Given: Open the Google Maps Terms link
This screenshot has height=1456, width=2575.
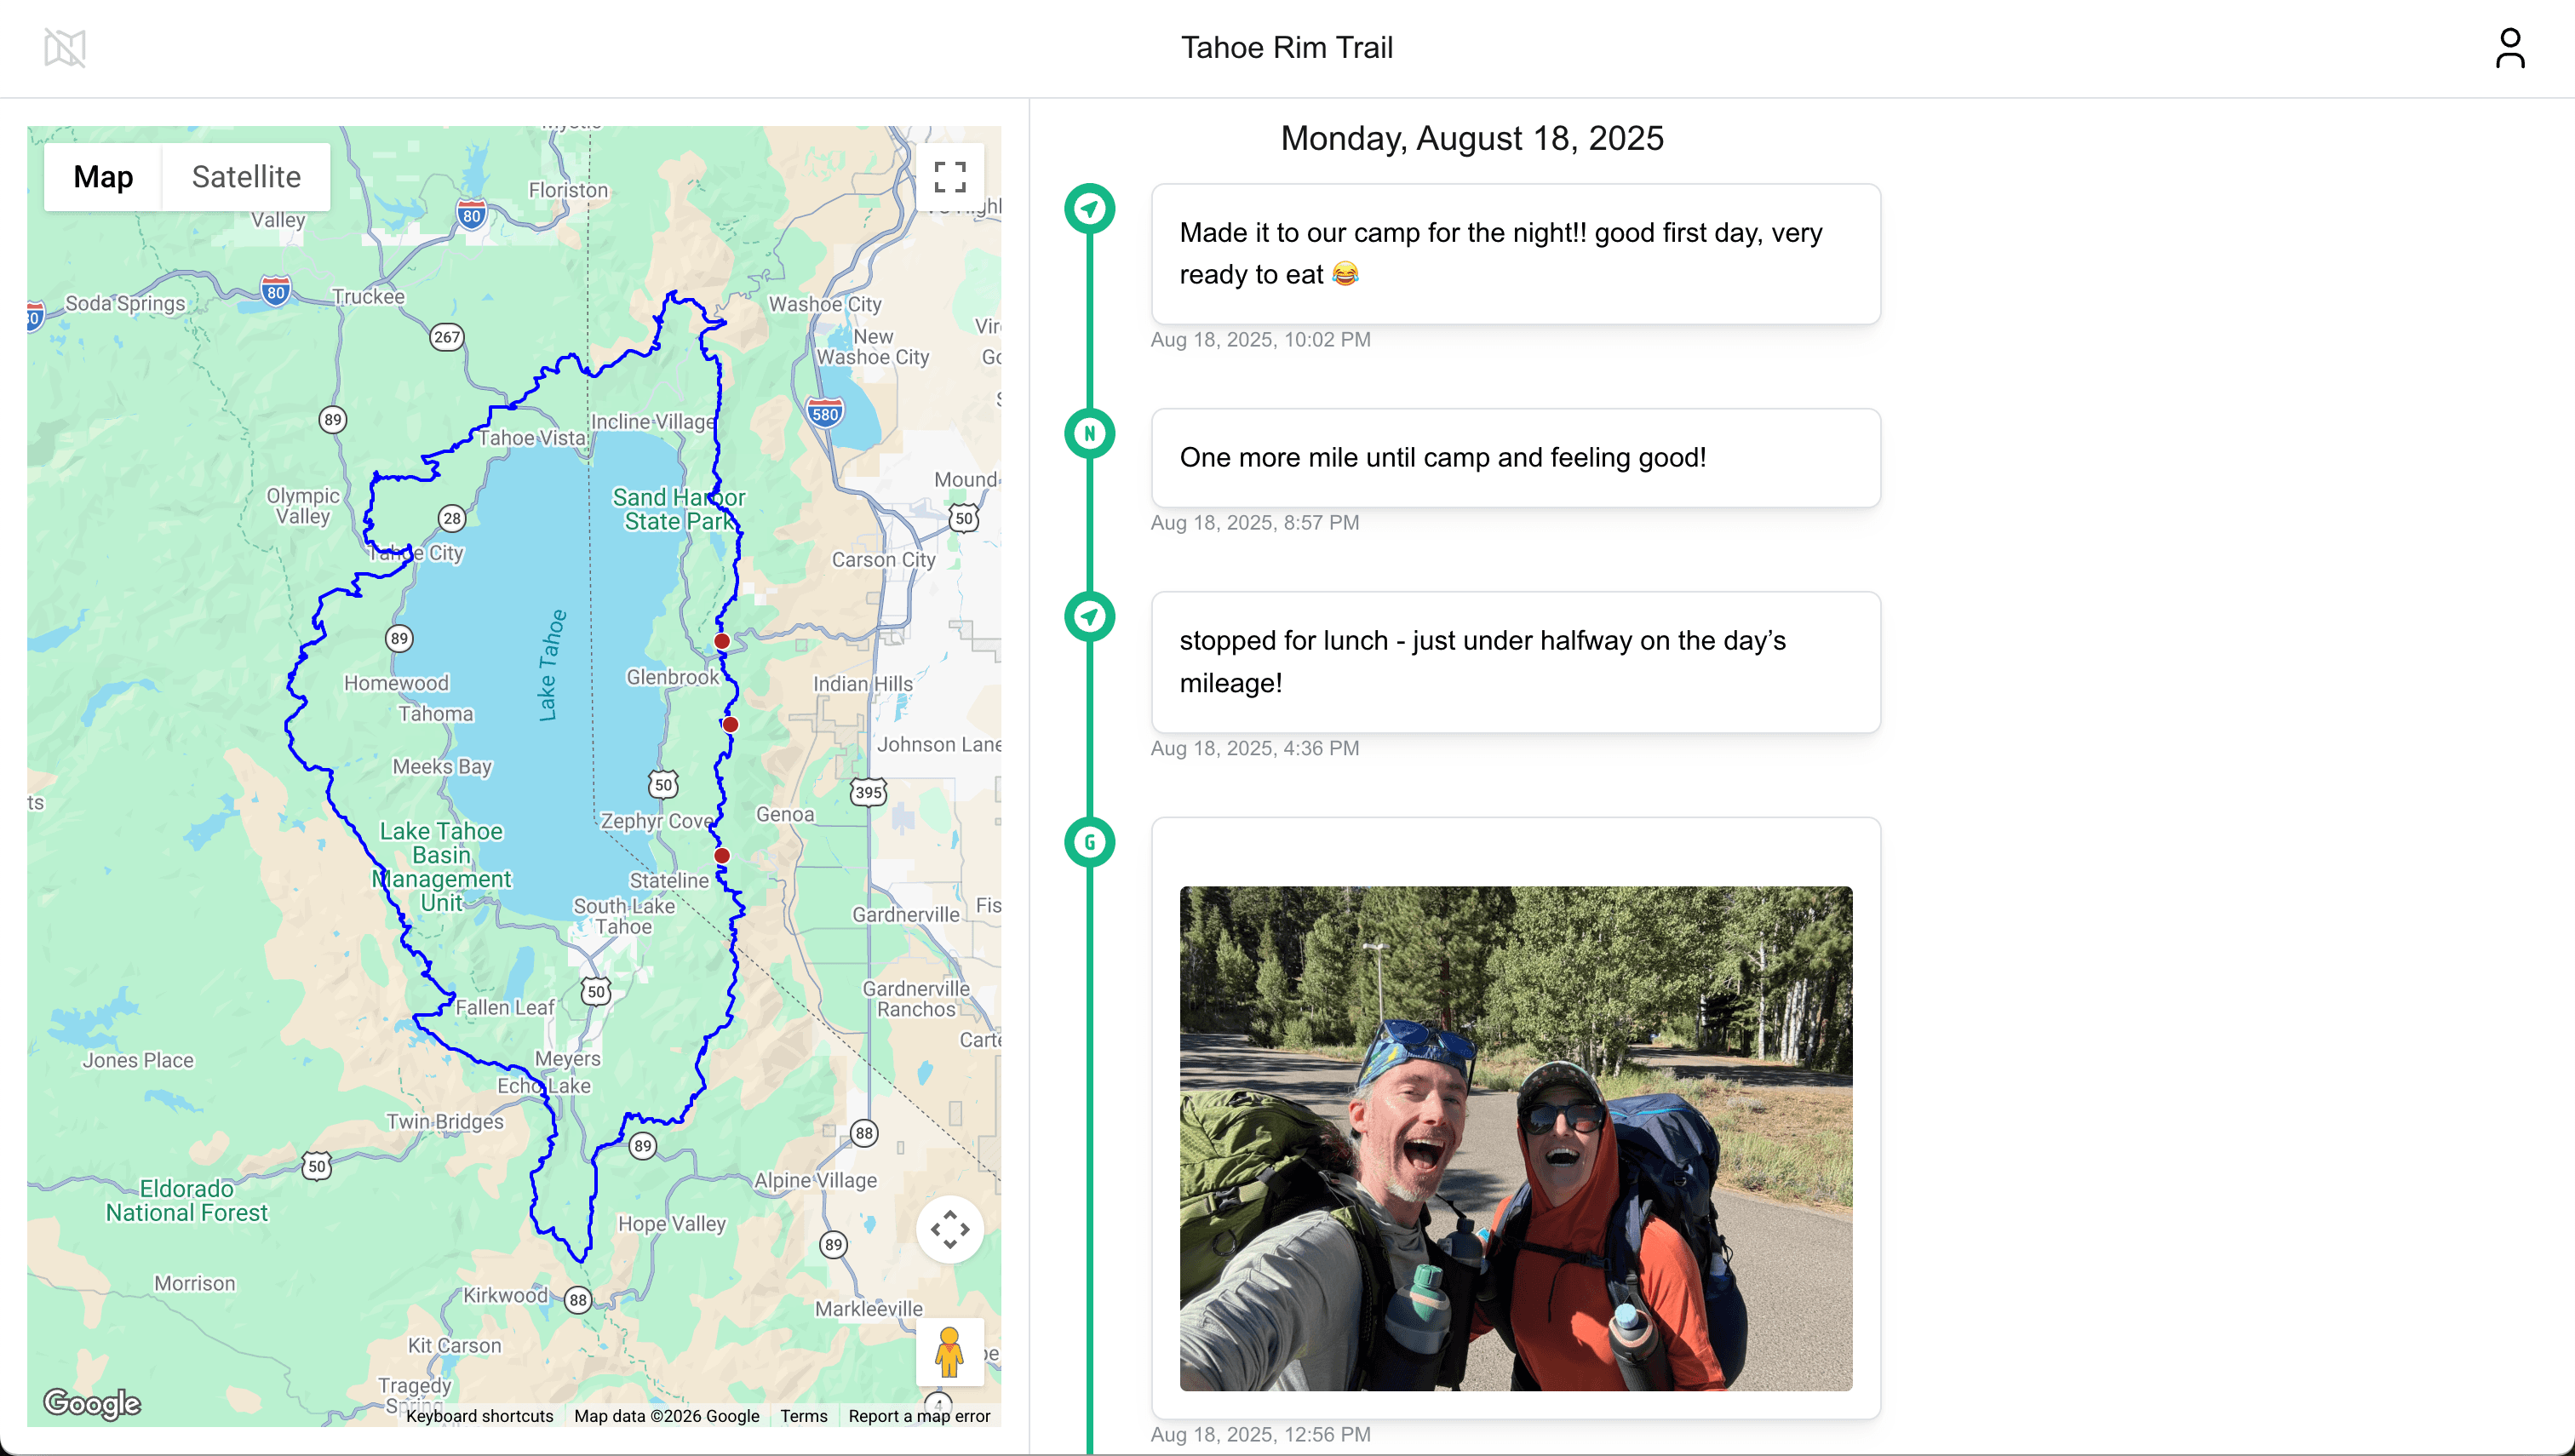Looking at the screenshot, I should click(x=803, y=1415).
